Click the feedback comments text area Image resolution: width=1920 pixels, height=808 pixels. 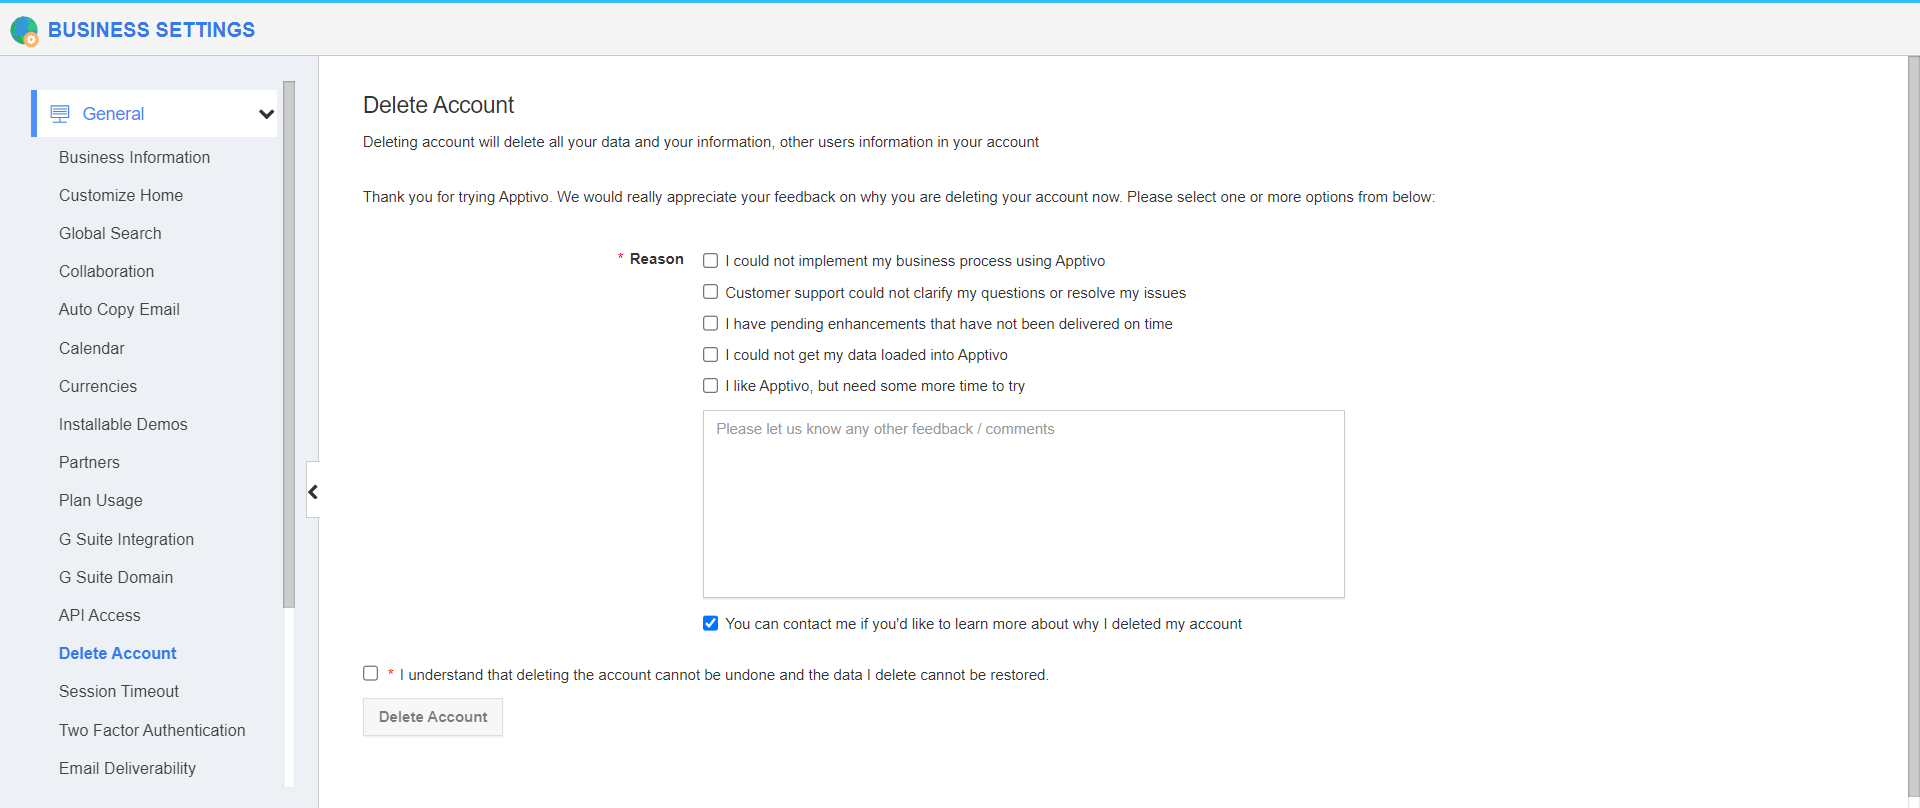1023,503
